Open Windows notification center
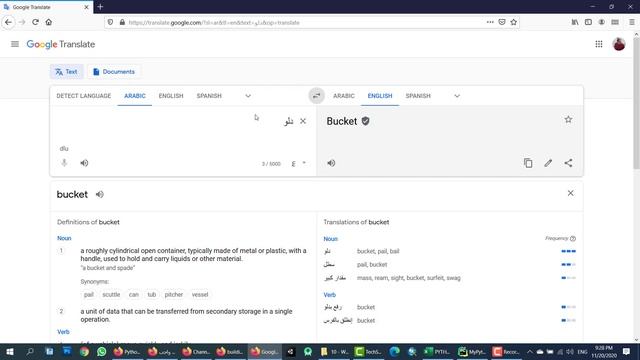 [626, 351]
